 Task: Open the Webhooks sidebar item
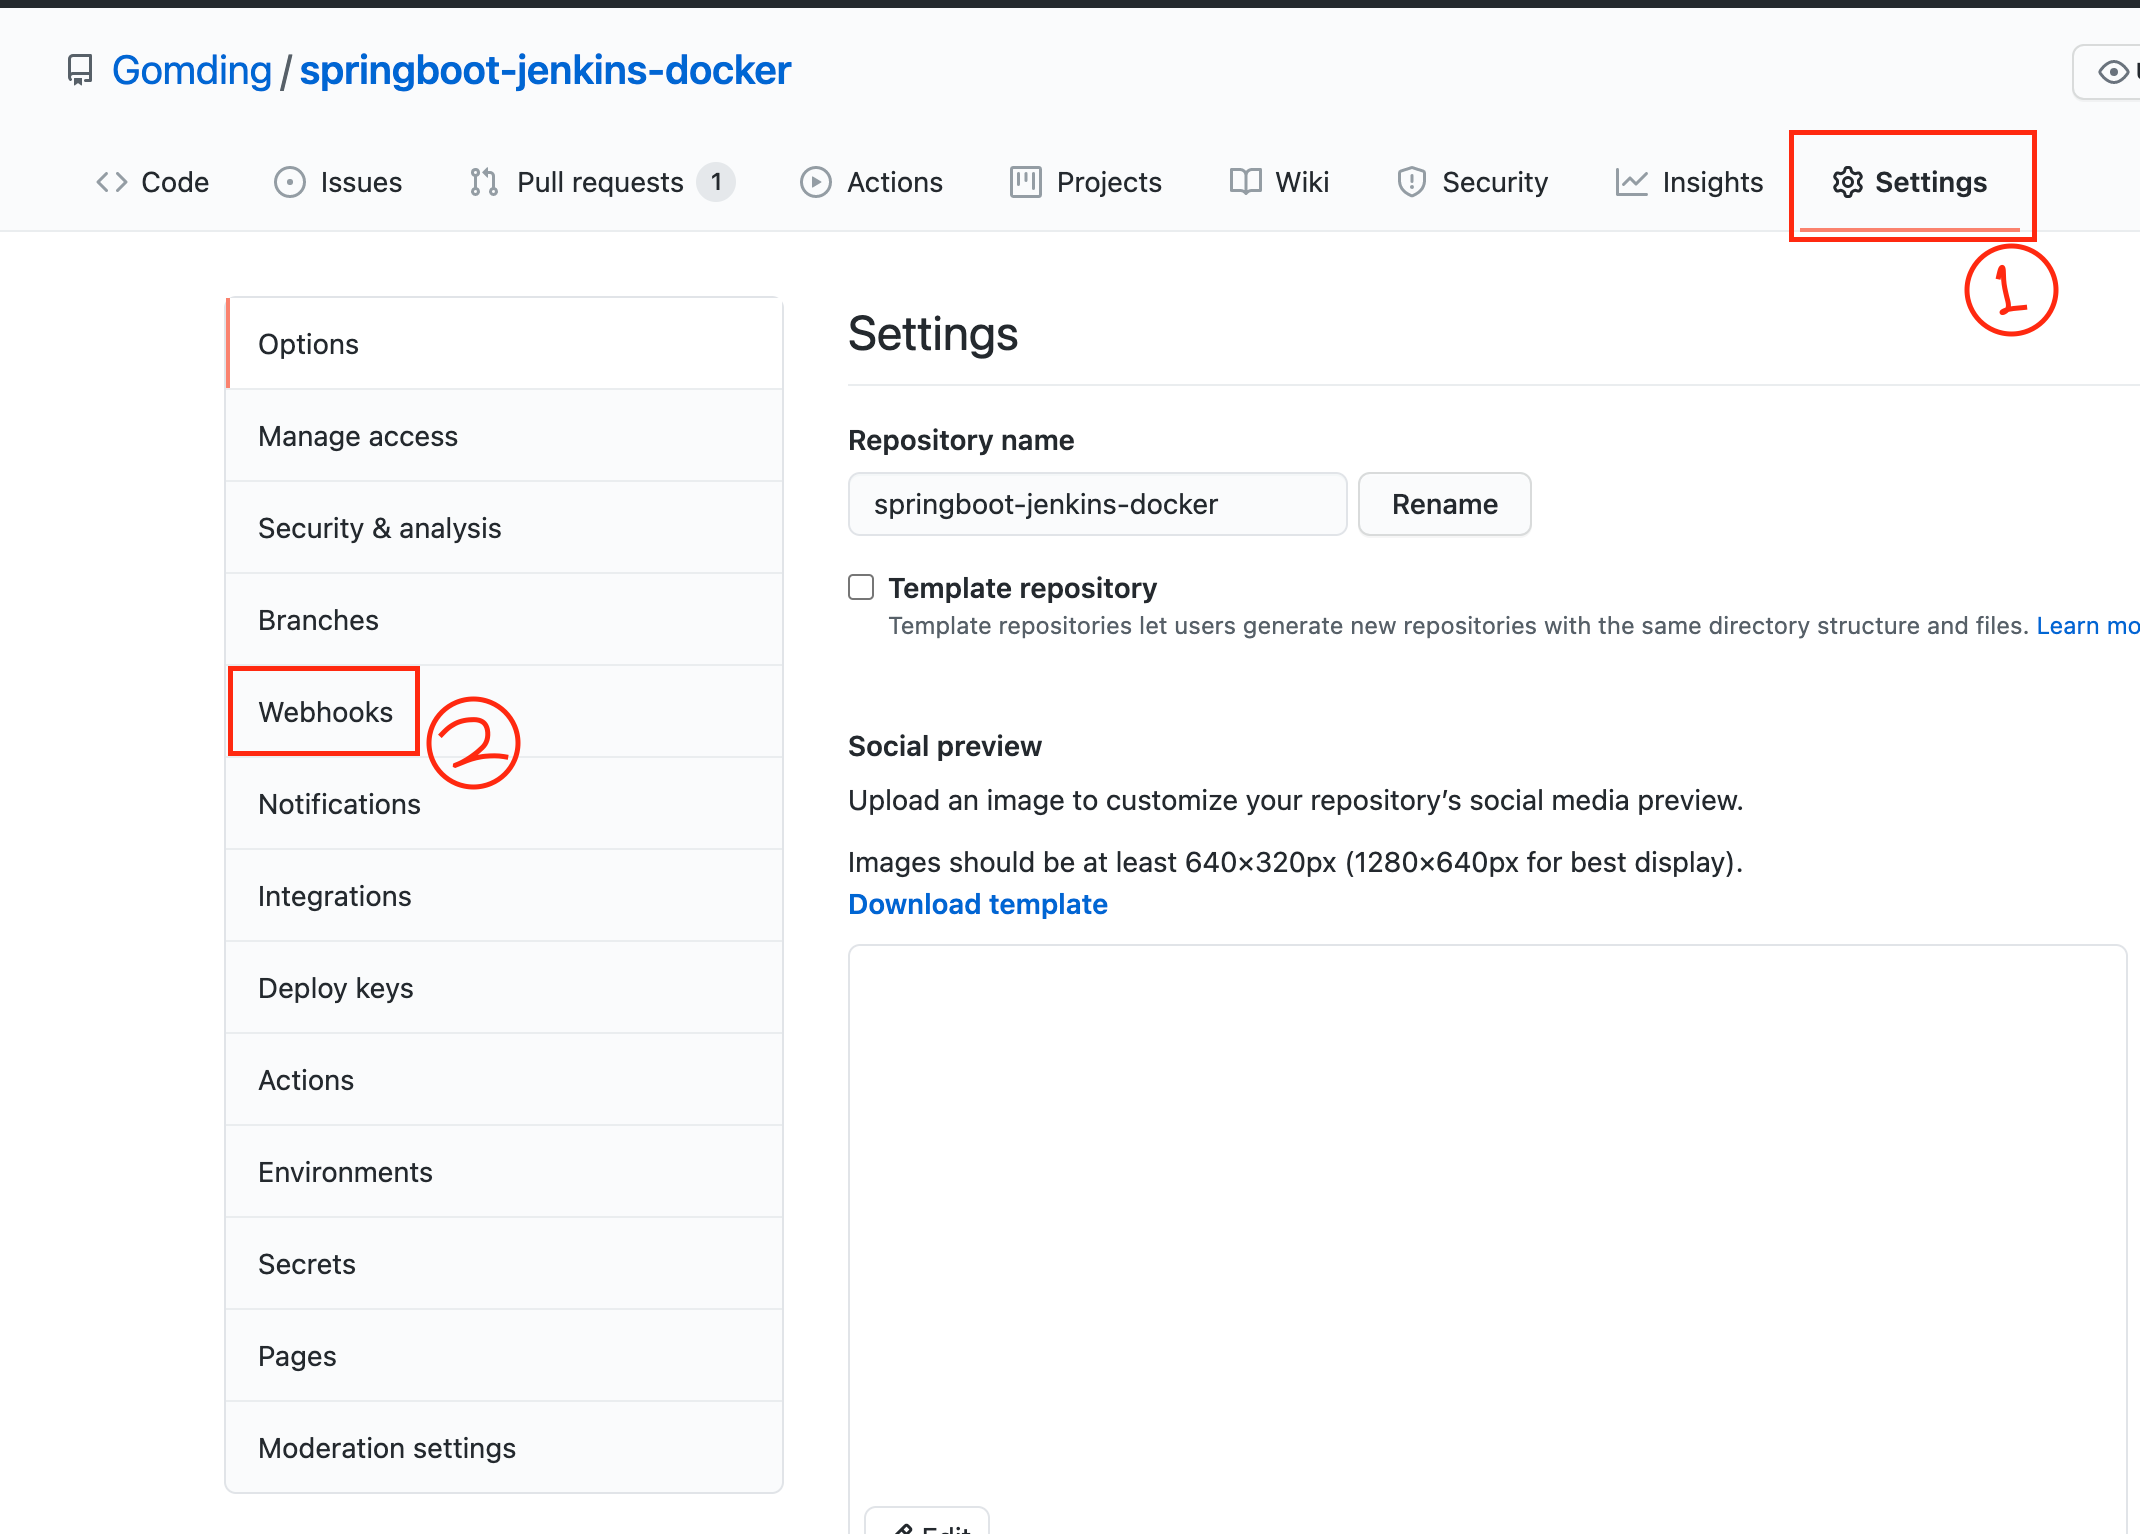tap(325, 712)
